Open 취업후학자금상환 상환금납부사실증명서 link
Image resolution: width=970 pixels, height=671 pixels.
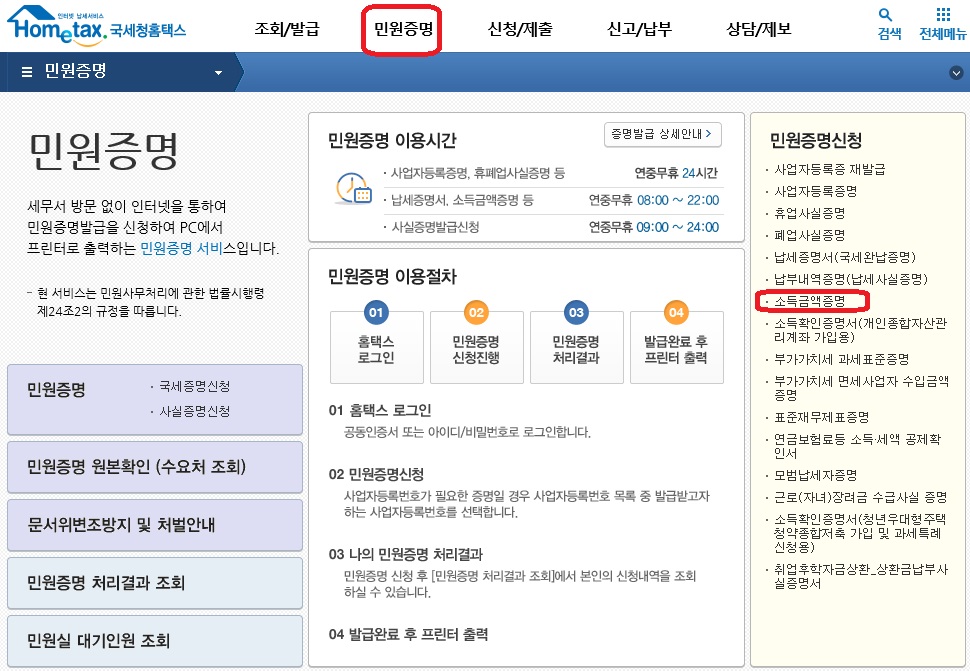coord(861,576)
